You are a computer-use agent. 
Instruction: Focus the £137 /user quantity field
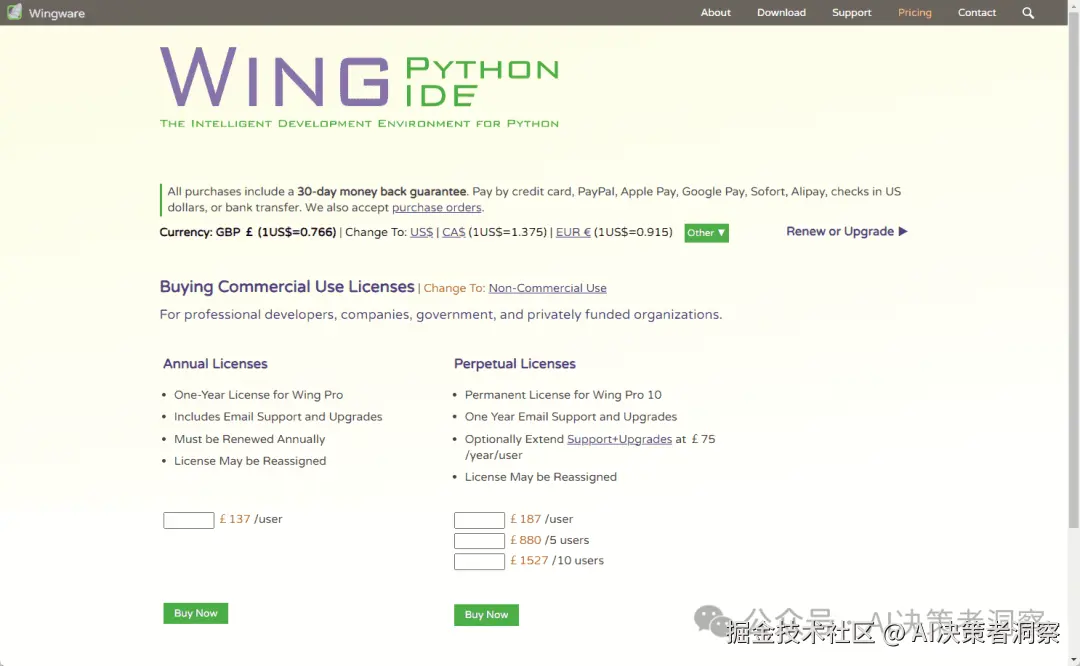point(189,520)
